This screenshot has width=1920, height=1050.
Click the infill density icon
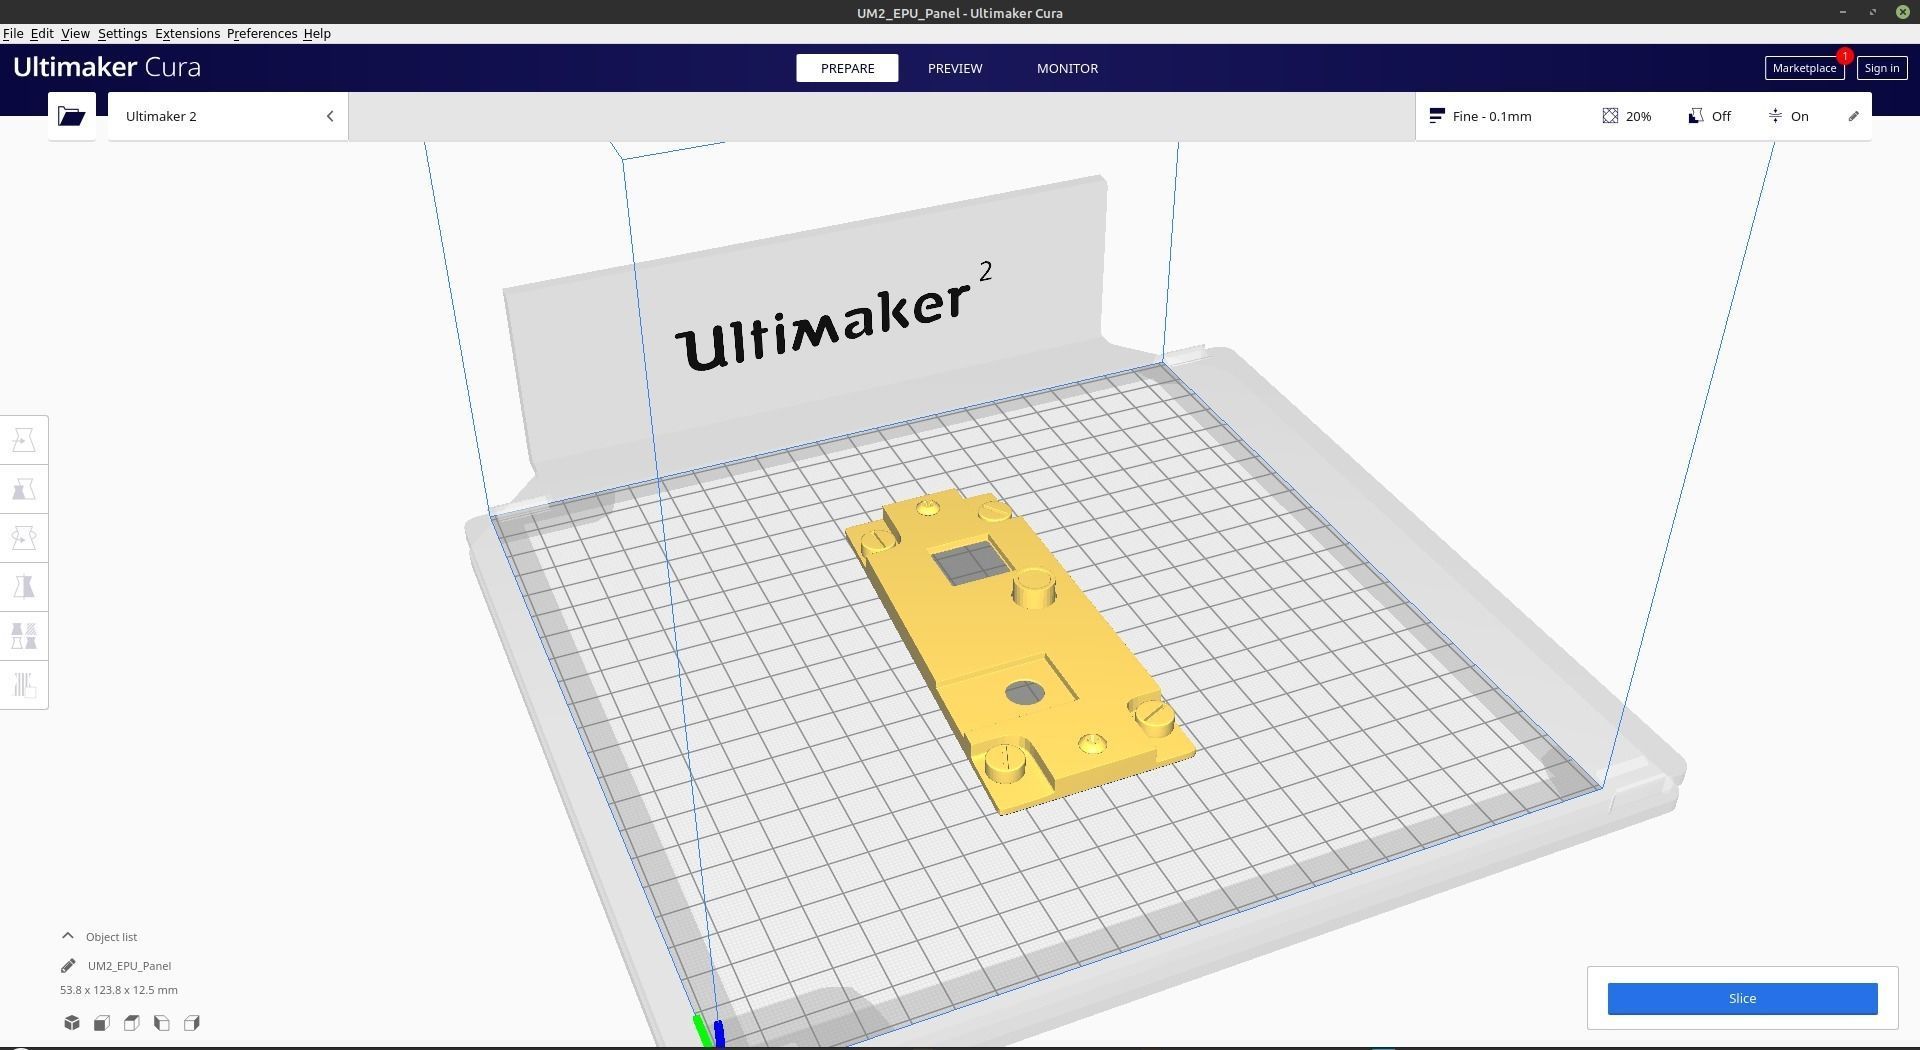coord(1610,116)
